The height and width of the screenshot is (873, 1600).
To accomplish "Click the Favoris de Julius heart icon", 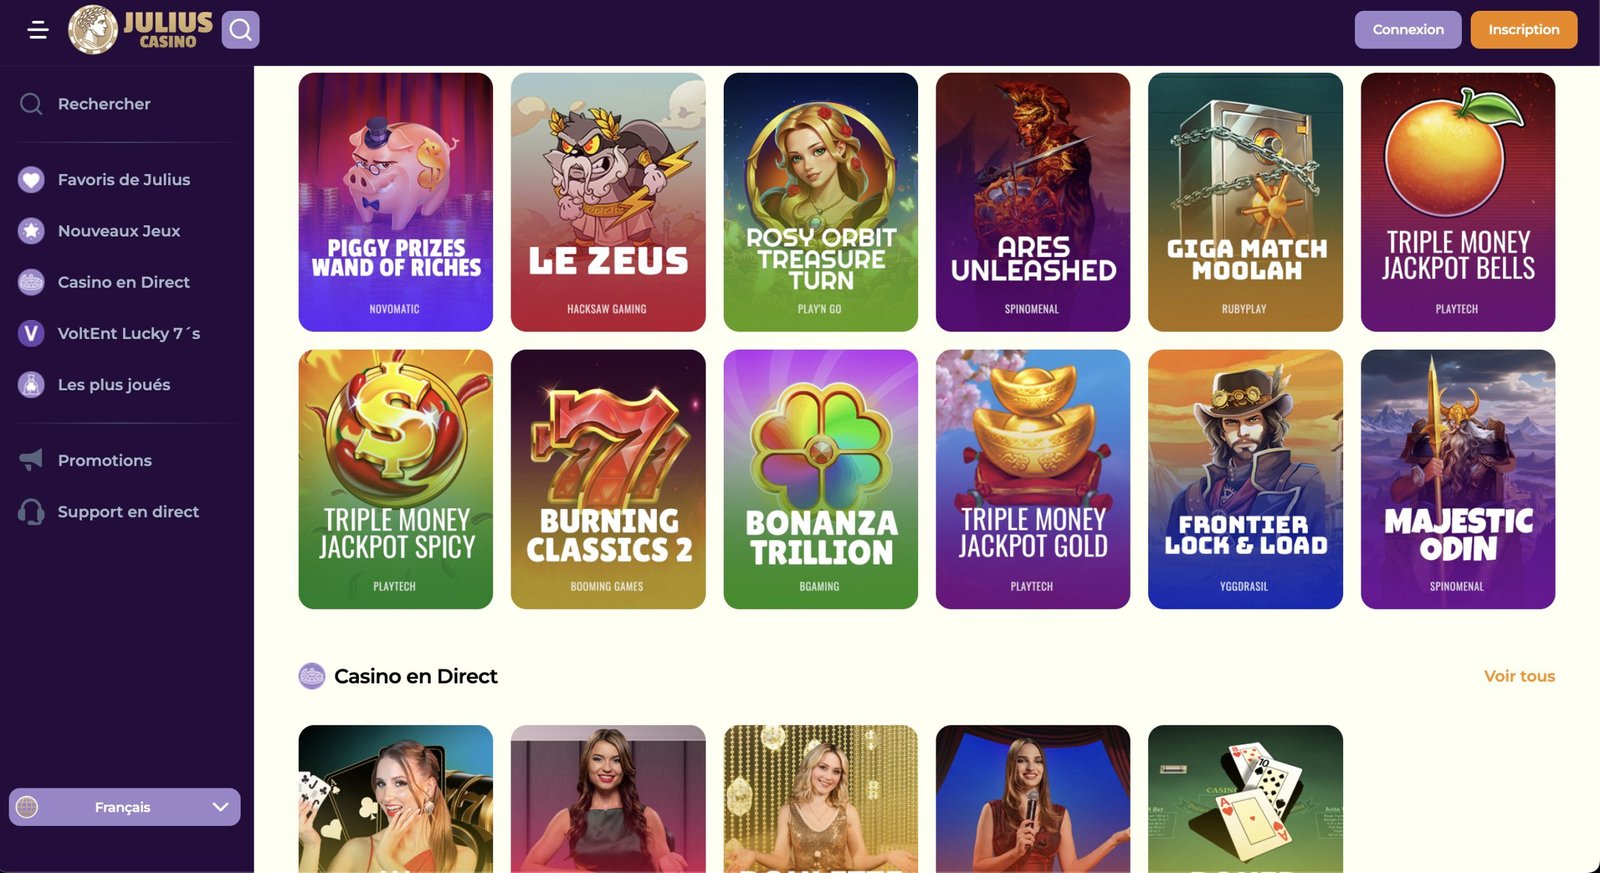I will click(31, 180).
